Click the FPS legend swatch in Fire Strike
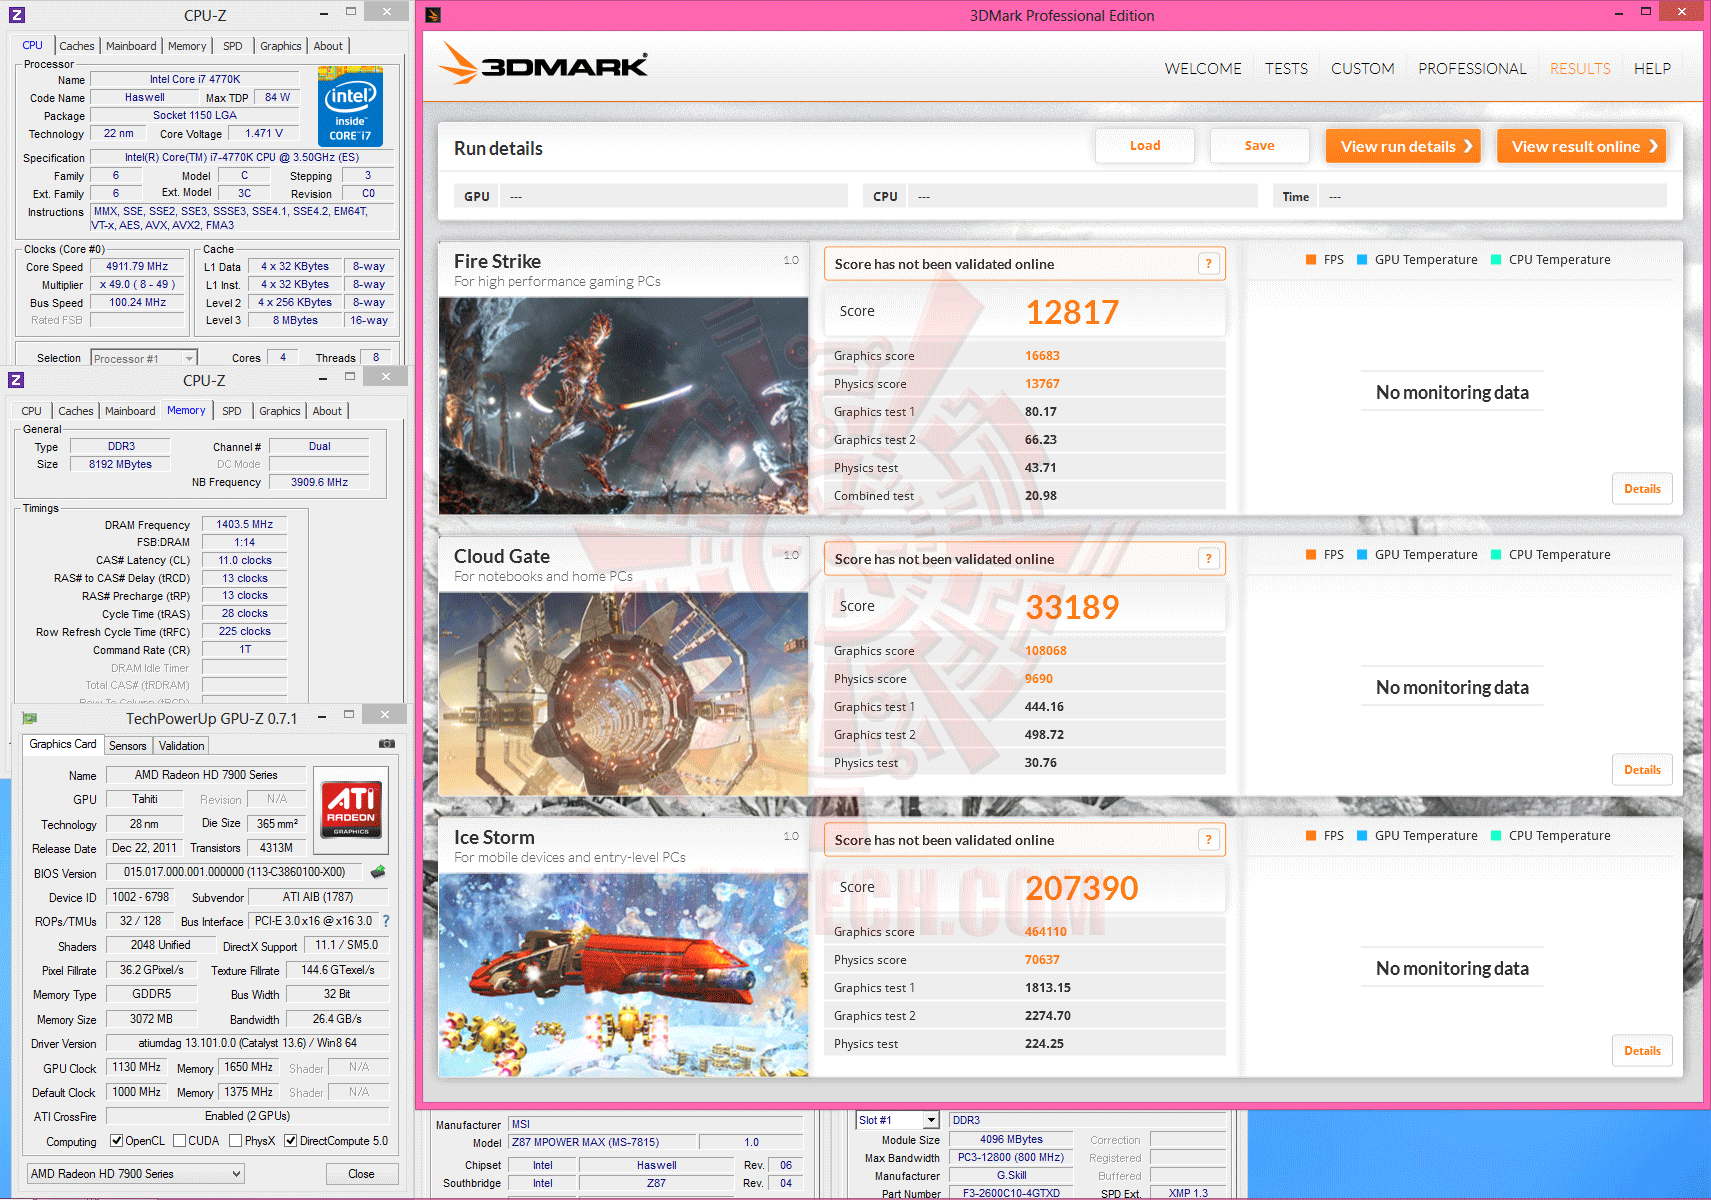This screenshot has width=1711, height=1200. pyautogui.click(x=1310, y=260)
